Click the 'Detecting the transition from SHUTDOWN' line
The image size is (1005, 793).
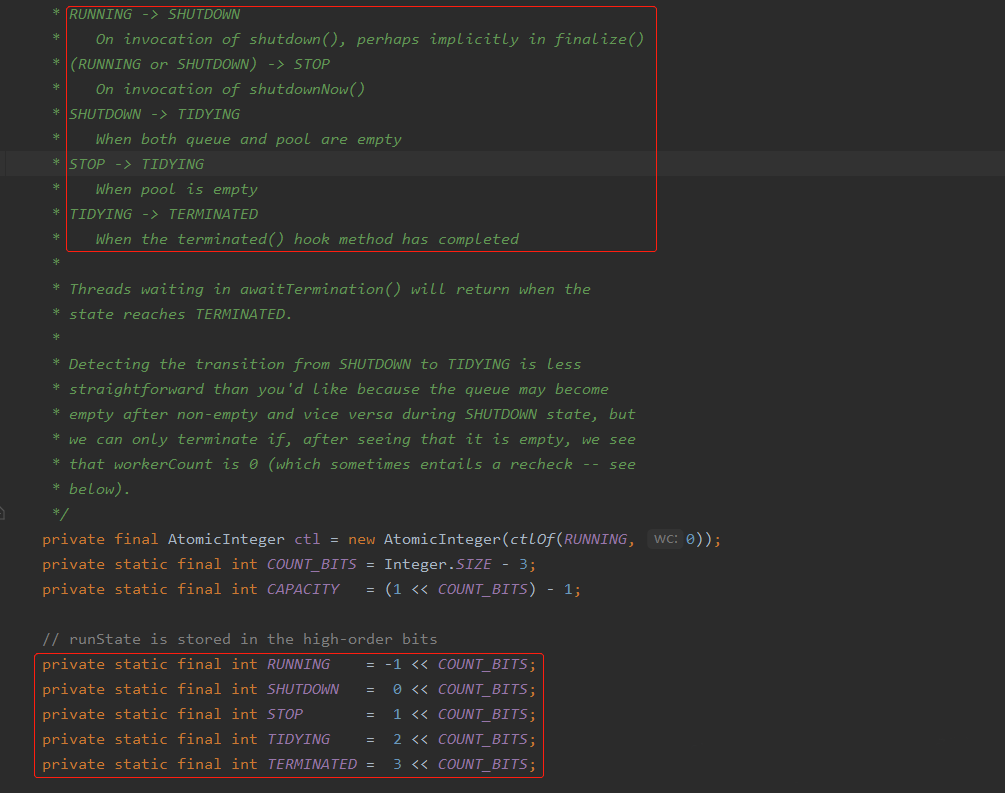coord(325,364)
